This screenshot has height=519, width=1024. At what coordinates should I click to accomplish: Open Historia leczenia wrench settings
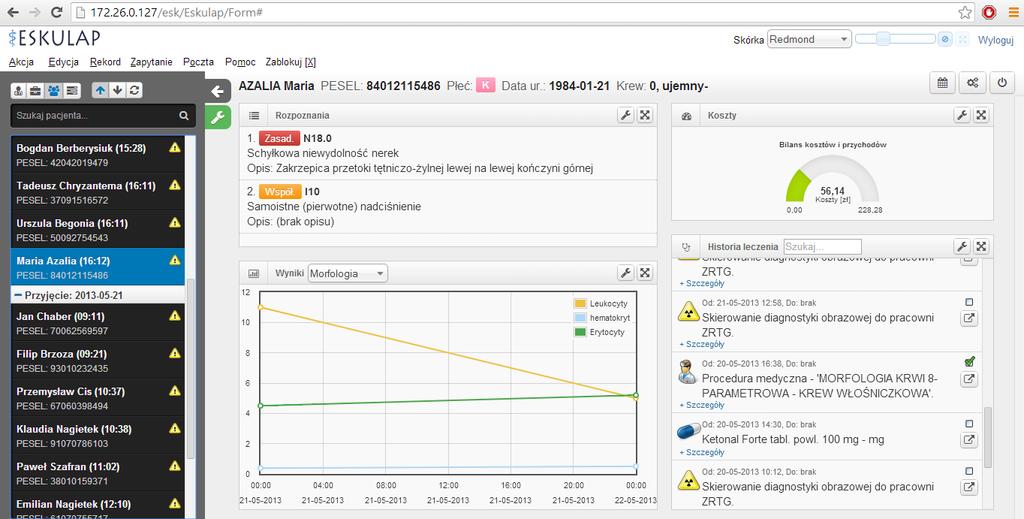click(962, 246)
